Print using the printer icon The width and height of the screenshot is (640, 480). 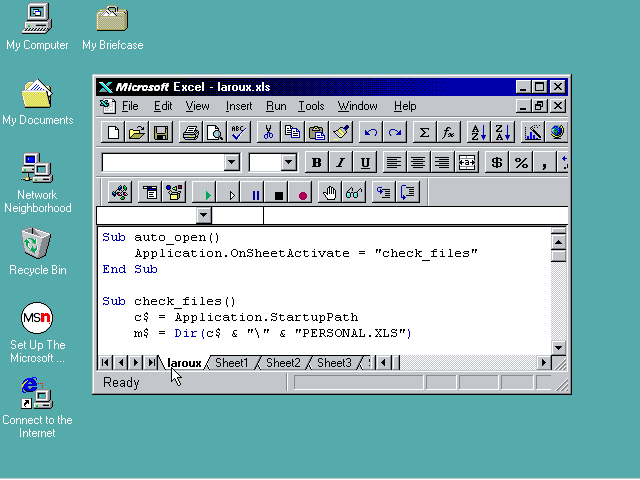click(x=191, y=132)
